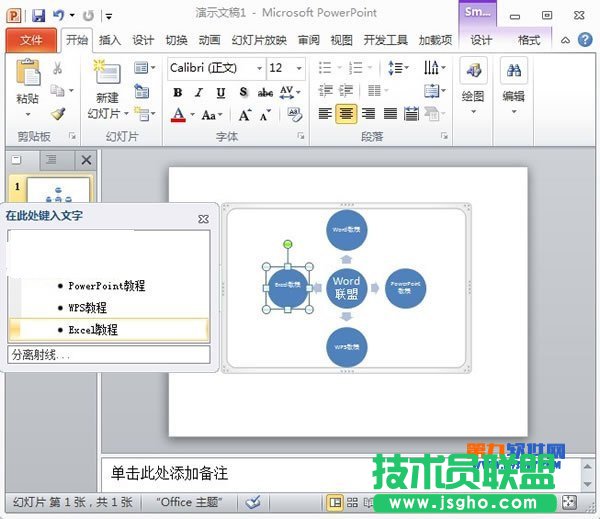Toggle Underline formatting
Viewport: 600px width, 519px height.
click(x=221, y=92)
